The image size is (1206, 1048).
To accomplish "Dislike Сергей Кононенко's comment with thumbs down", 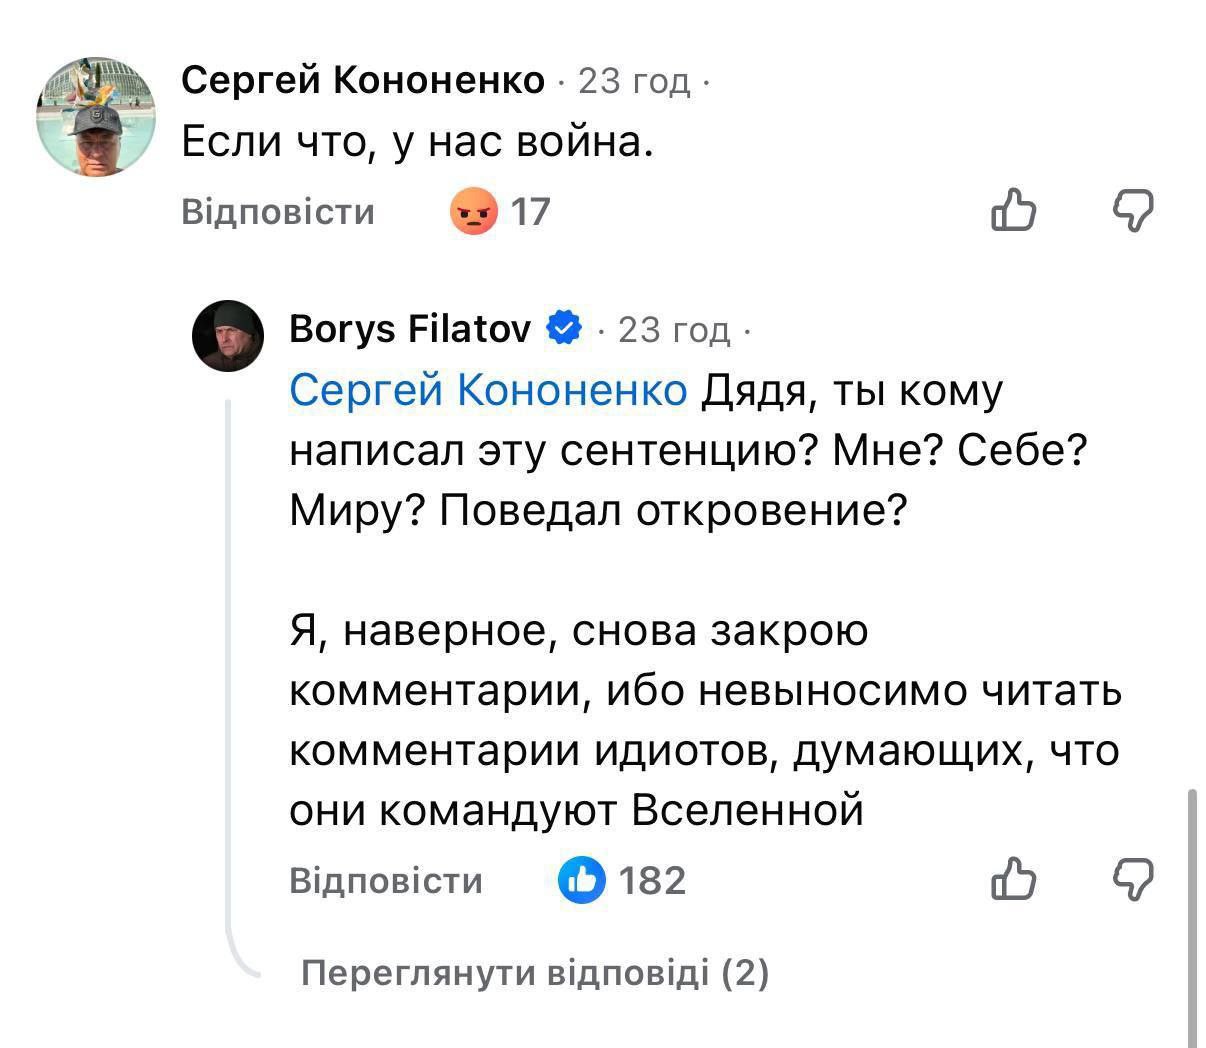I will tap(1134, 210).
